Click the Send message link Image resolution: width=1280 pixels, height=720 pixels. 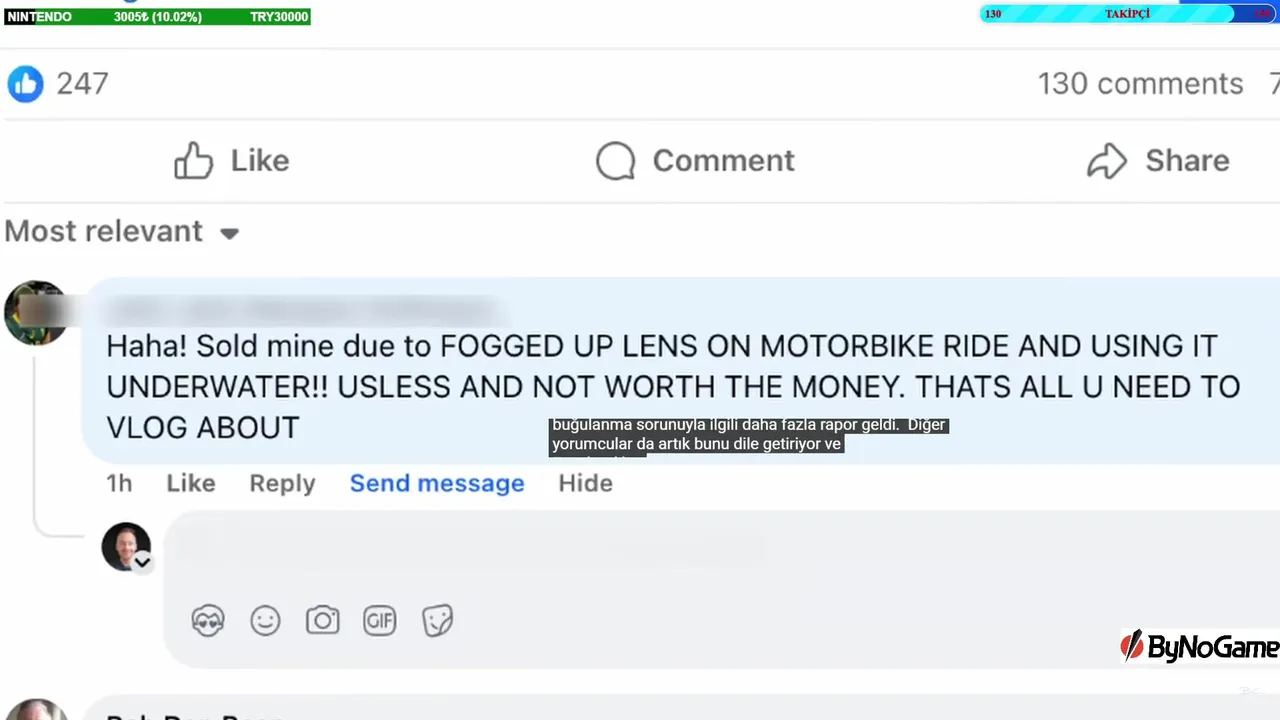click(437, 484)
